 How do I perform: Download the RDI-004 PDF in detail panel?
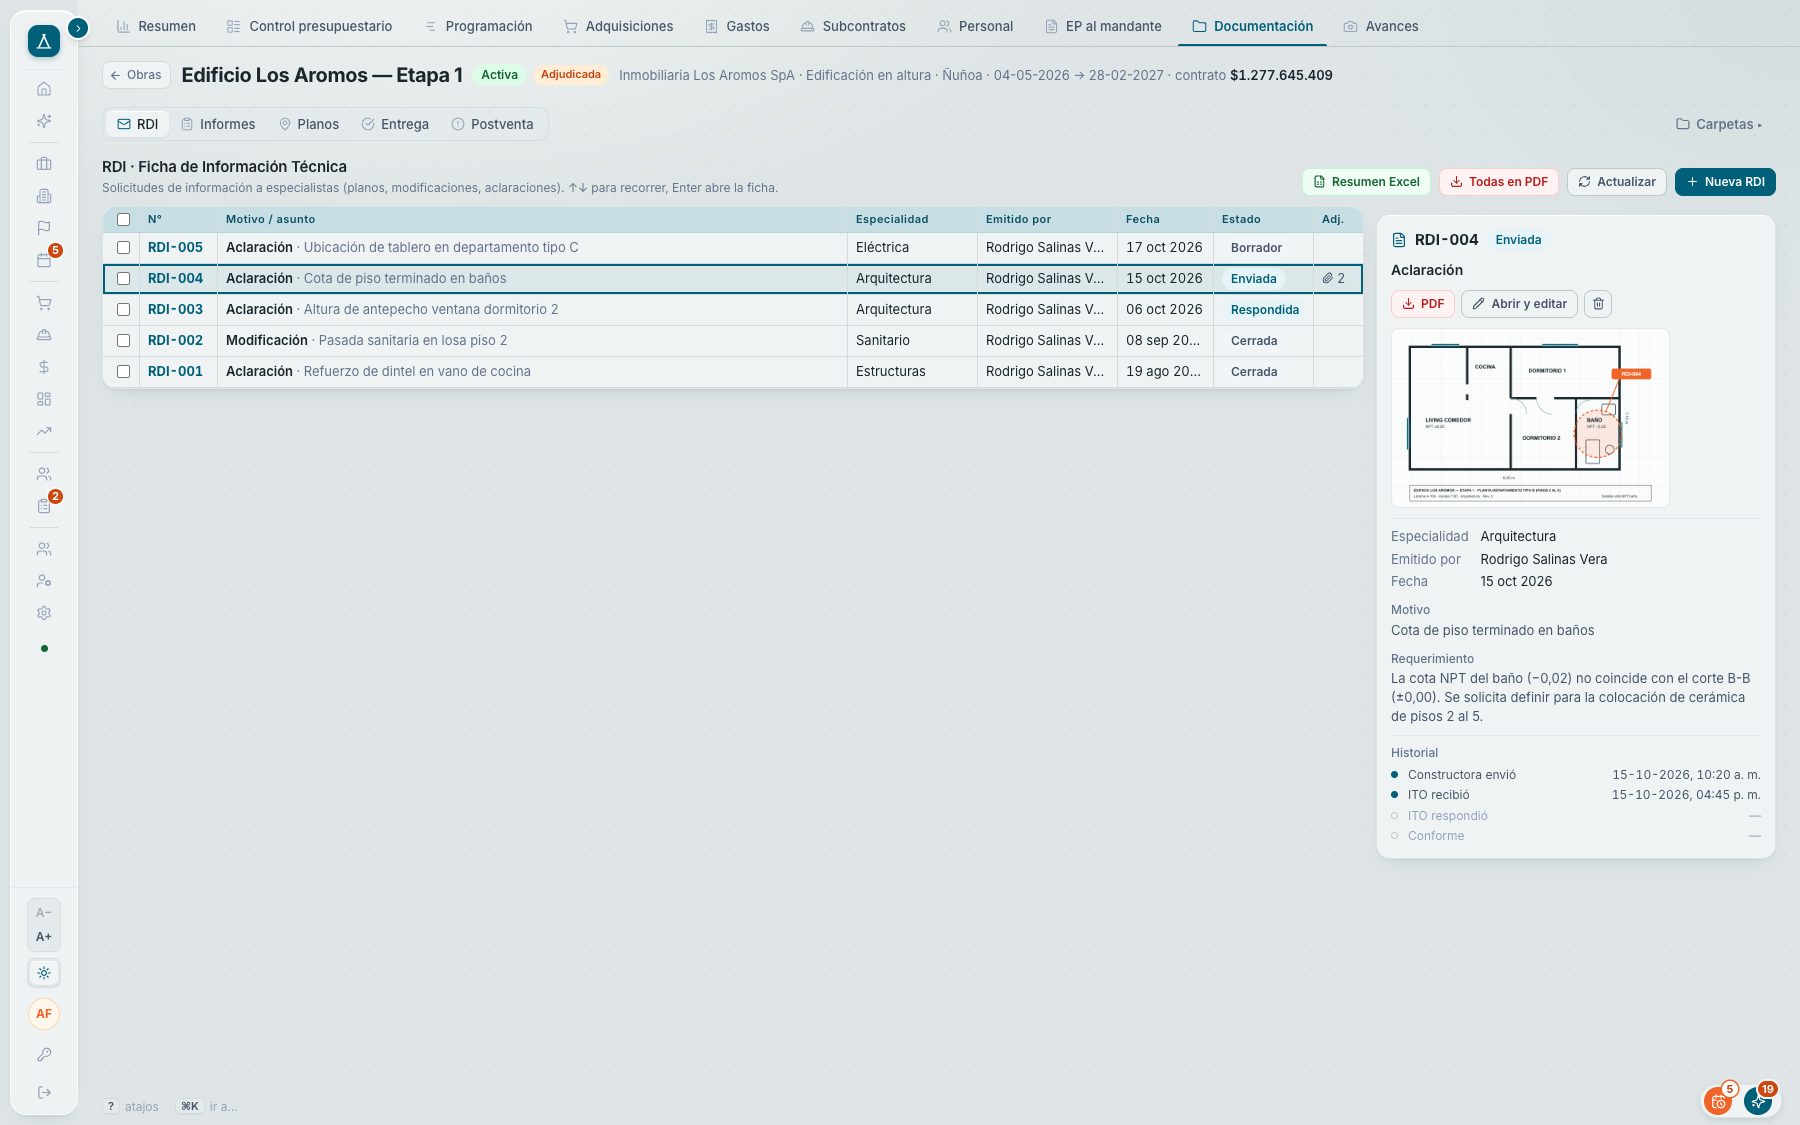point(1422,304)
